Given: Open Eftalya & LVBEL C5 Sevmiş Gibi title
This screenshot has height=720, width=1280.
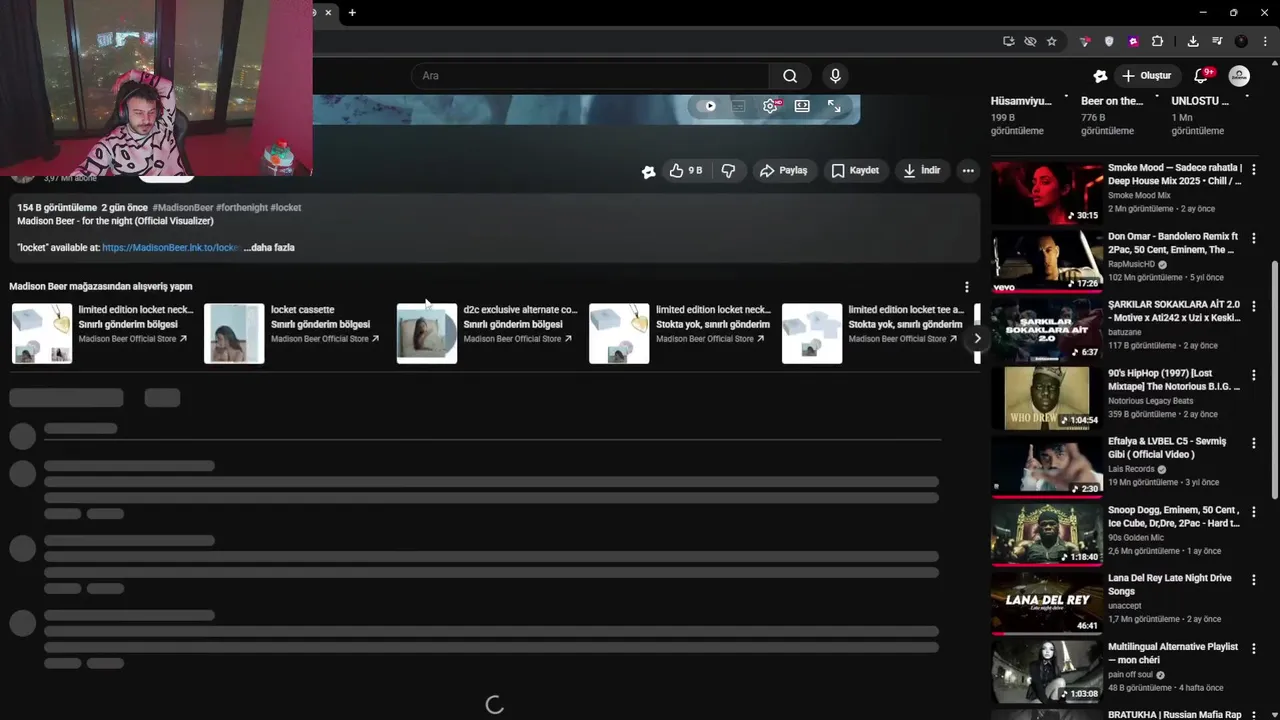Looking at the screenshot, I should pos(1167,447).
